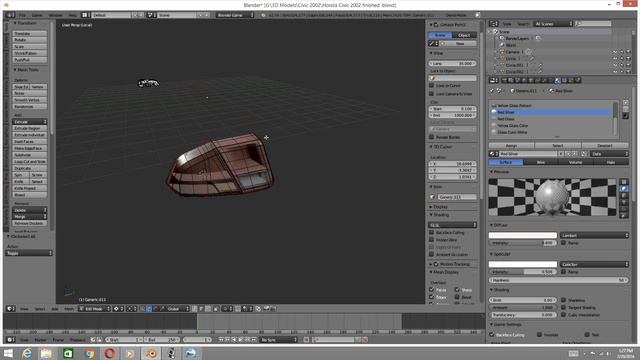The height and width of the screenshot is (360, 640).
Task: Open the Delete dropdown menu
Action: point(29,210)
